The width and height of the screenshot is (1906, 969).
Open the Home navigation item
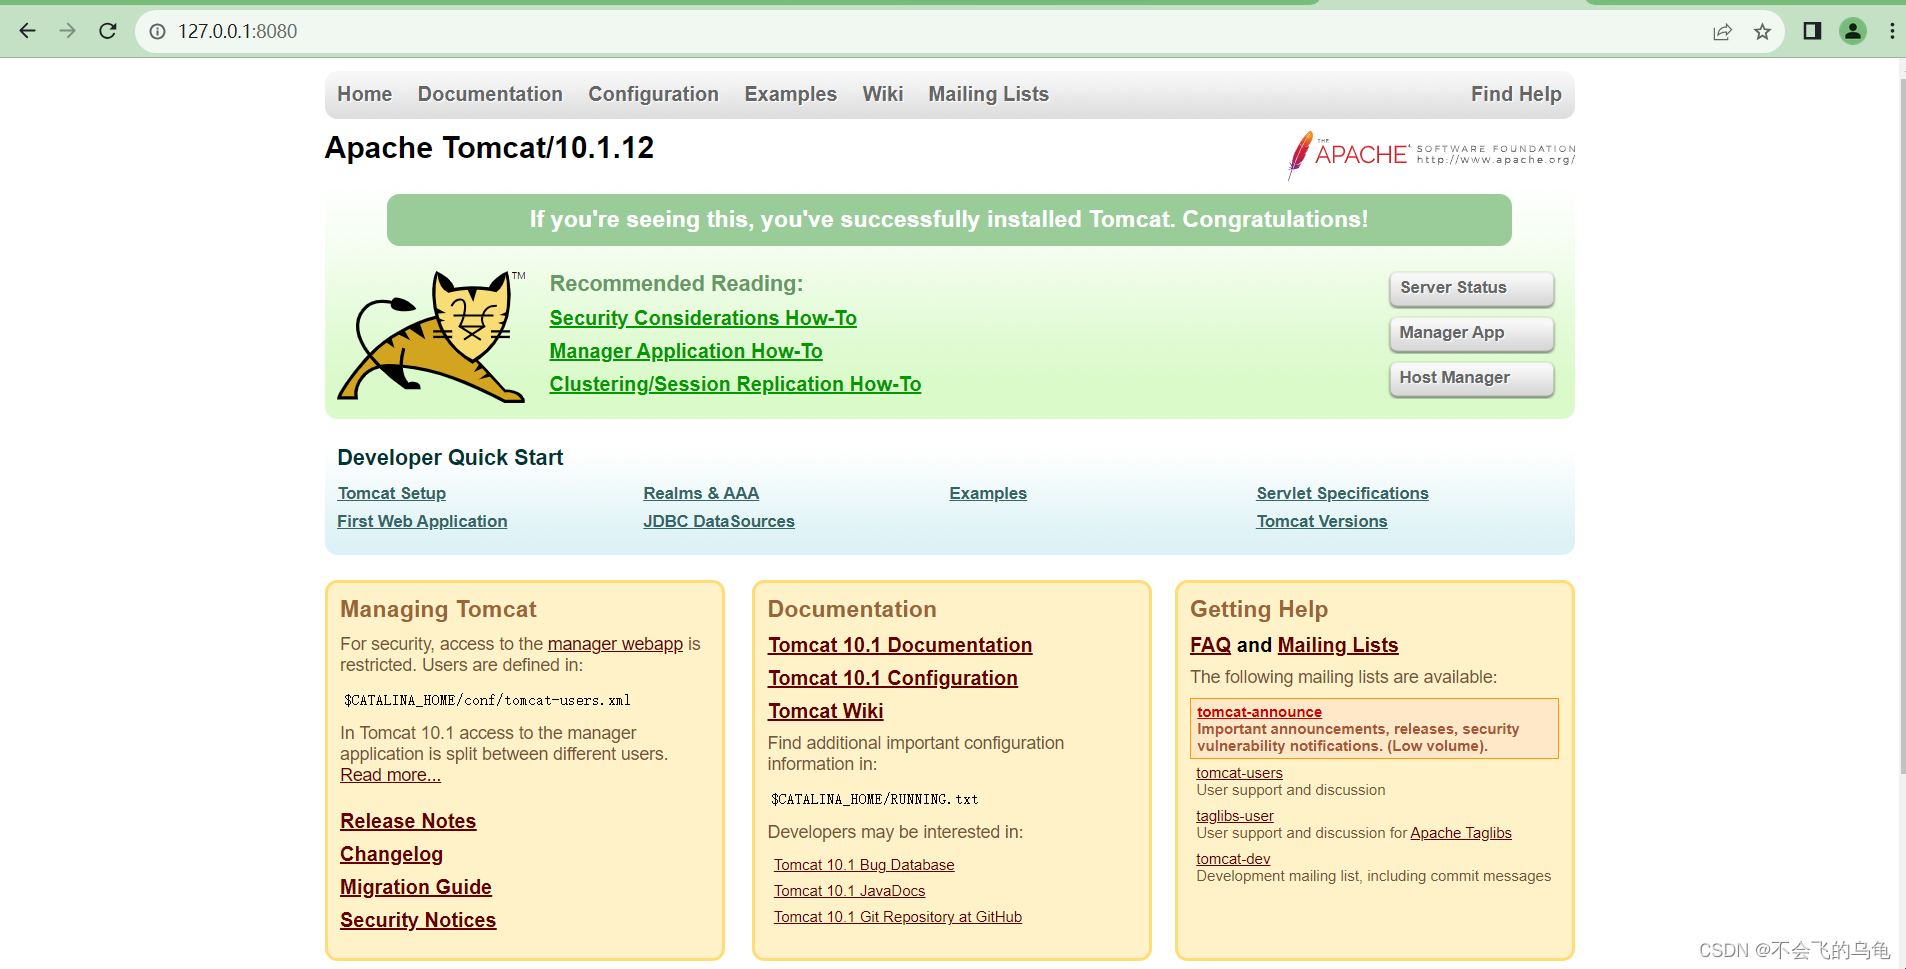(364, 94)
